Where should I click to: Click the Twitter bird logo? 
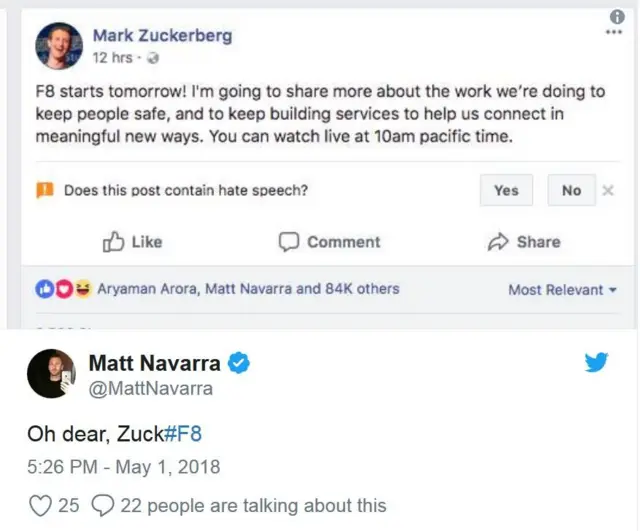coord(597,362)
